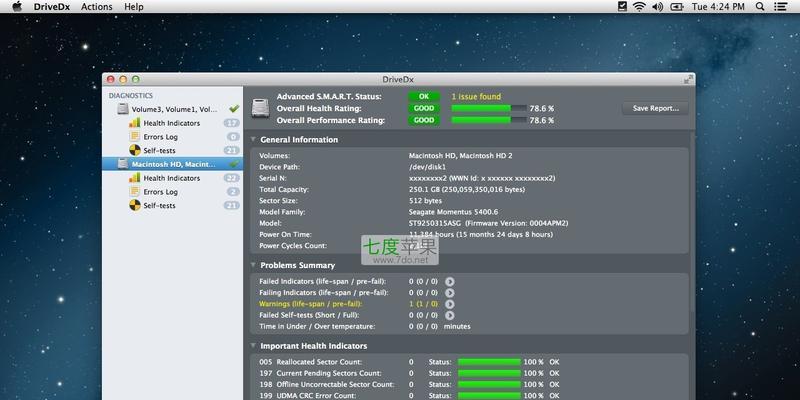Open the Help menu
Image resolution: width=800 pixels, height=400 pixels.
point(134,7)
